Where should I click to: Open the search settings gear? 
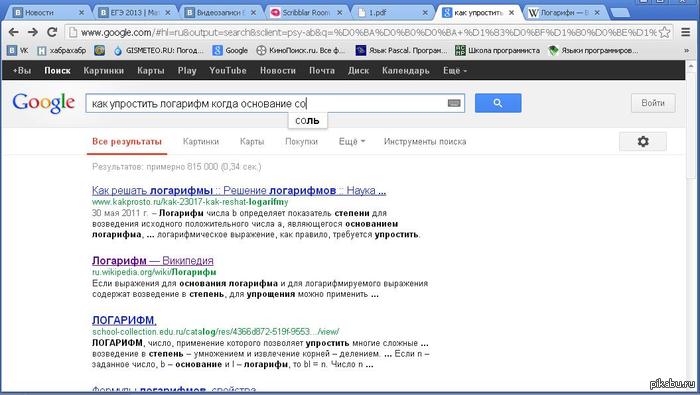coord(643,141)
